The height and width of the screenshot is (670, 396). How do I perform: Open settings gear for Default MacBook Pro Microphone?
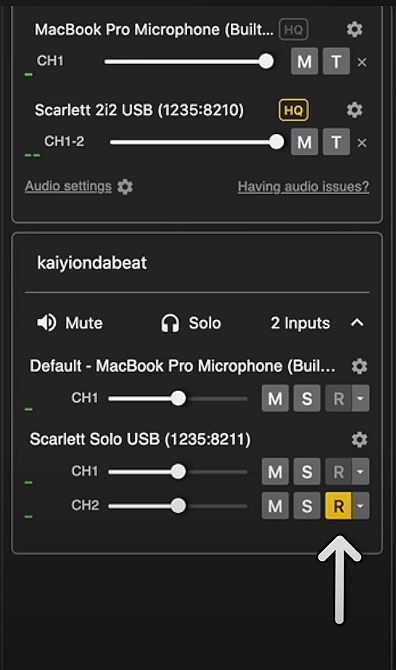point(359,366)
